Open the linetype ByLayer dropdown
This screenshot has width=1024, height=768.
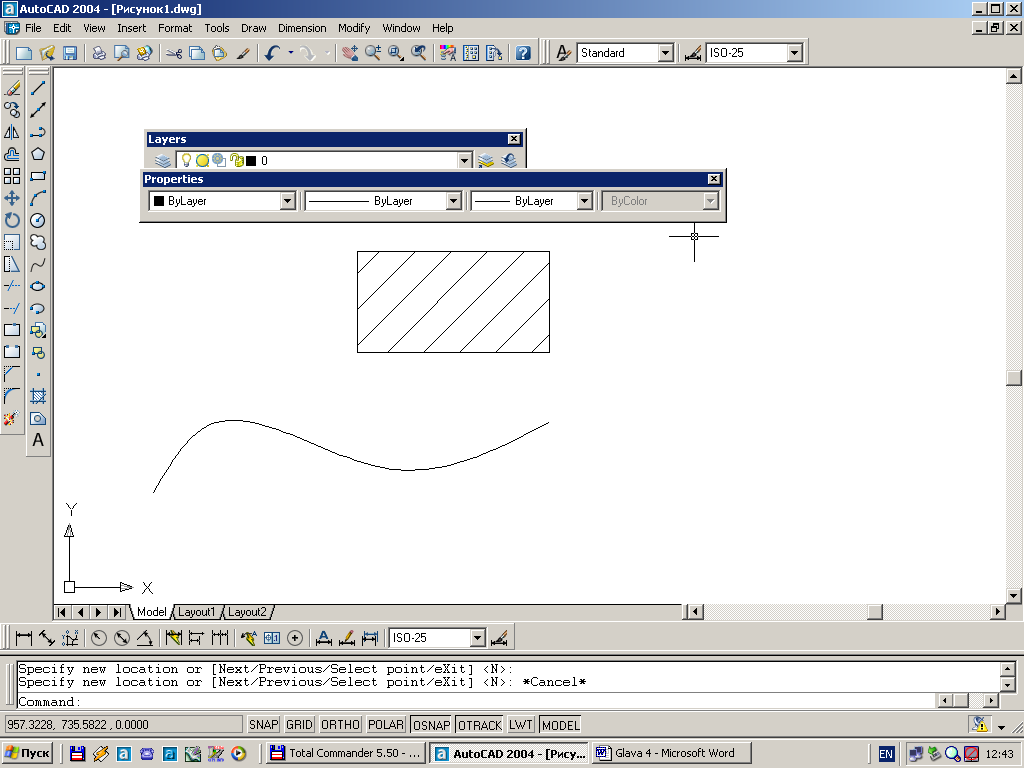pyautogui.click(x=454, y=201)
